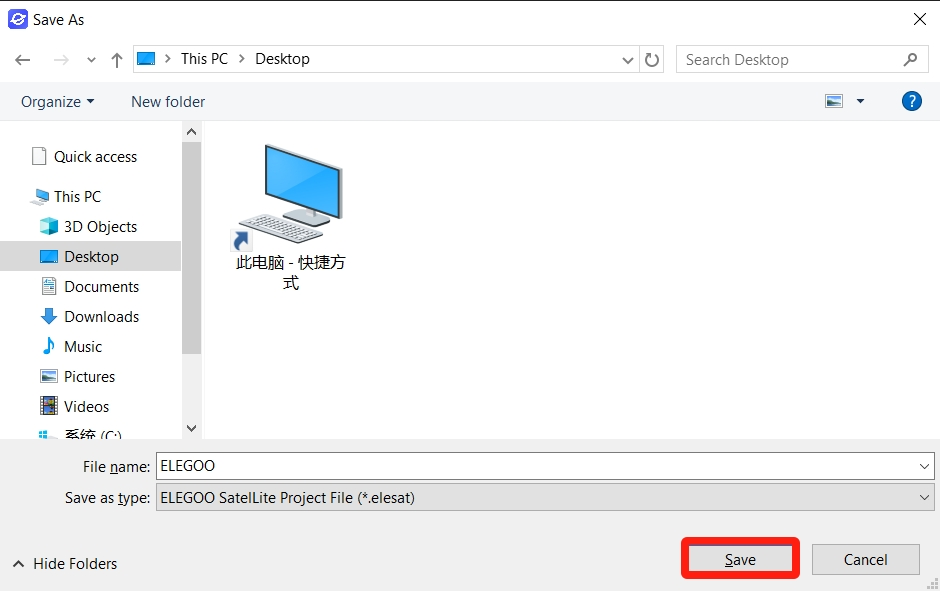
Task: Open the Downloads folder in sidebar
Action: click(101, 317)
